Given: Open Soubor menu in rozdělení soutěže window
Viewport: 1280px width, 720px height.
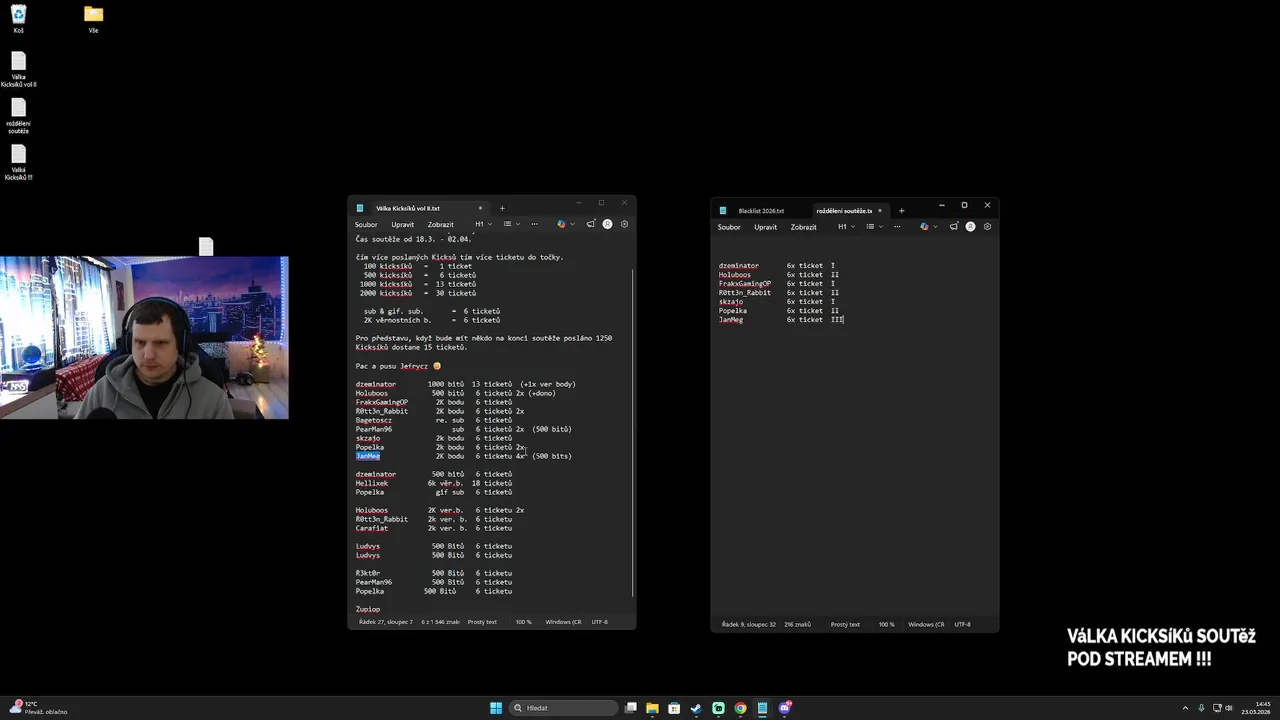Looking at the screenshot, I should point(729,227).
